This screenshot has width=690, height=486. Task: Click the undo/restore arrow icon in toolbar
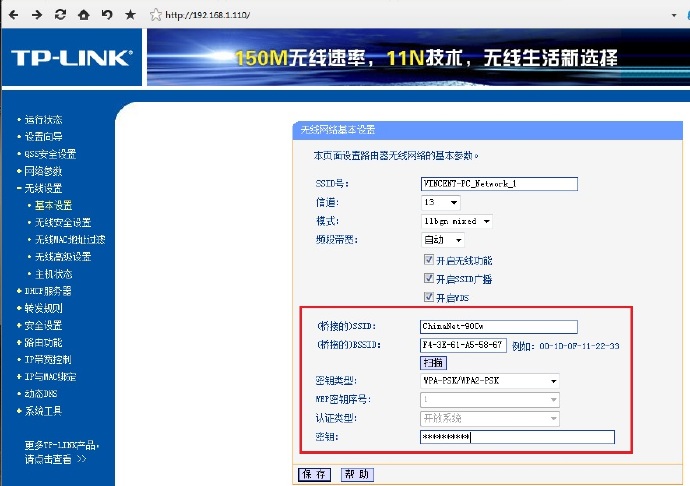point(107,15)
